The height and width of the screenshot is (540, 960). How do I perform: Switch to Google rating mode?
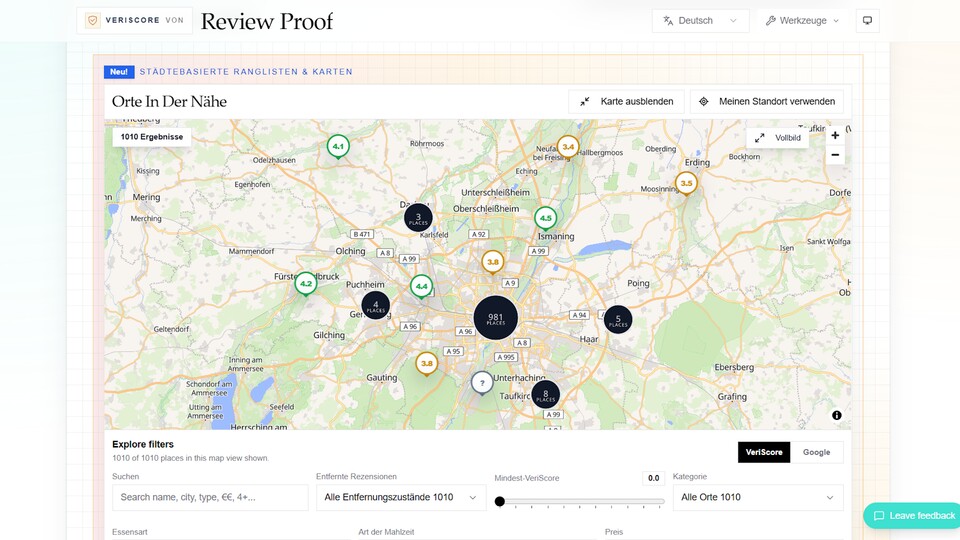tap(816, 452)
